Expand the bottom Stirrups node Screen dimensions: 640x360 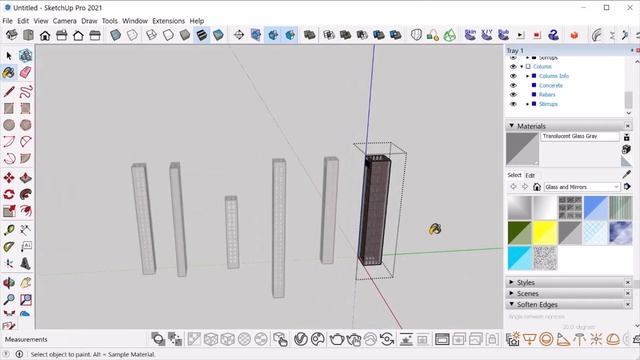coord(527,104)
